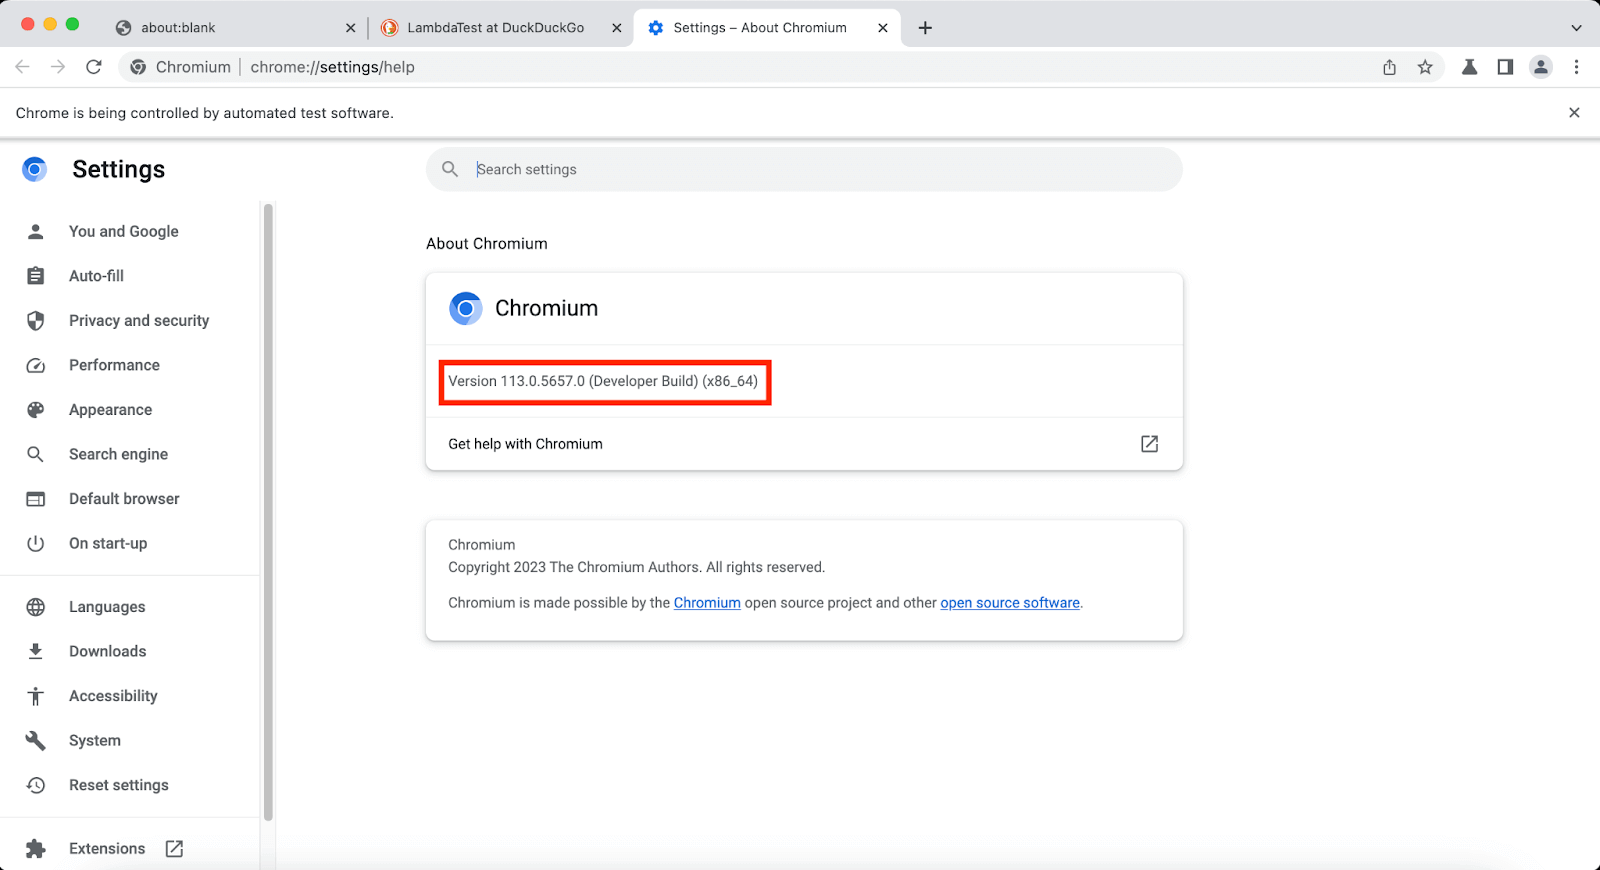This screenshot has height=870, width=1600.
Task: Click the Chromium version text
Action: point(603,381)
